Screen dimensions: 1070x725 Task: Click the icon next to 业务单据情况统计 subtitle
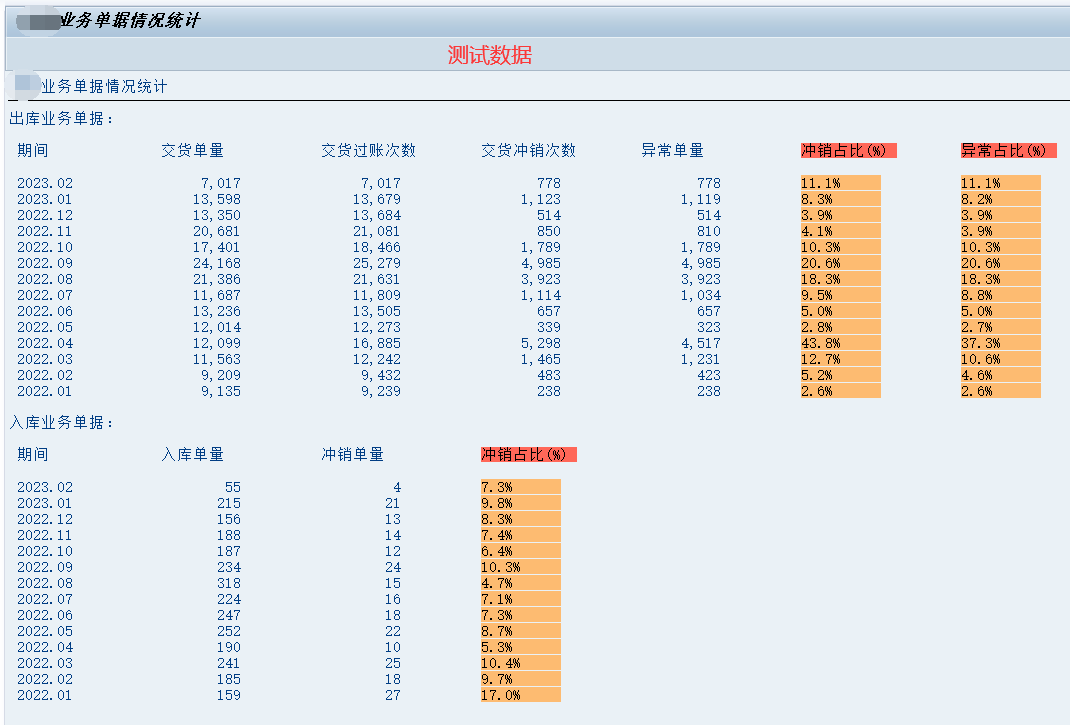click(x=24, y=86)
